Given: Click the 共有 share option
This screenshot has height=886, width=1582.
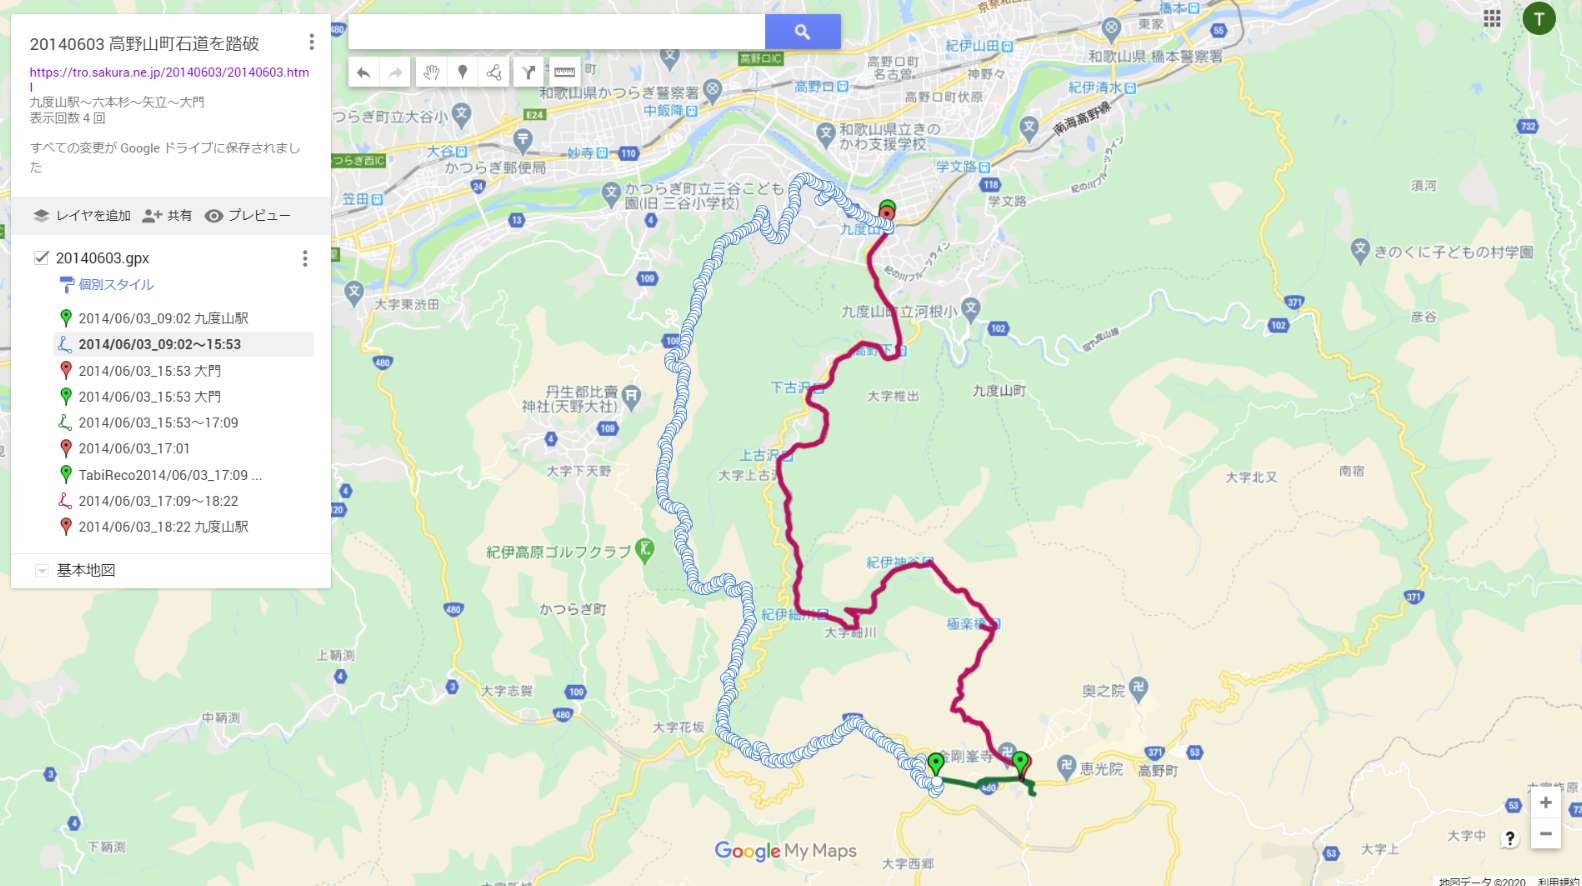Looking at the screenshot, I should click(x=167, y=215).
